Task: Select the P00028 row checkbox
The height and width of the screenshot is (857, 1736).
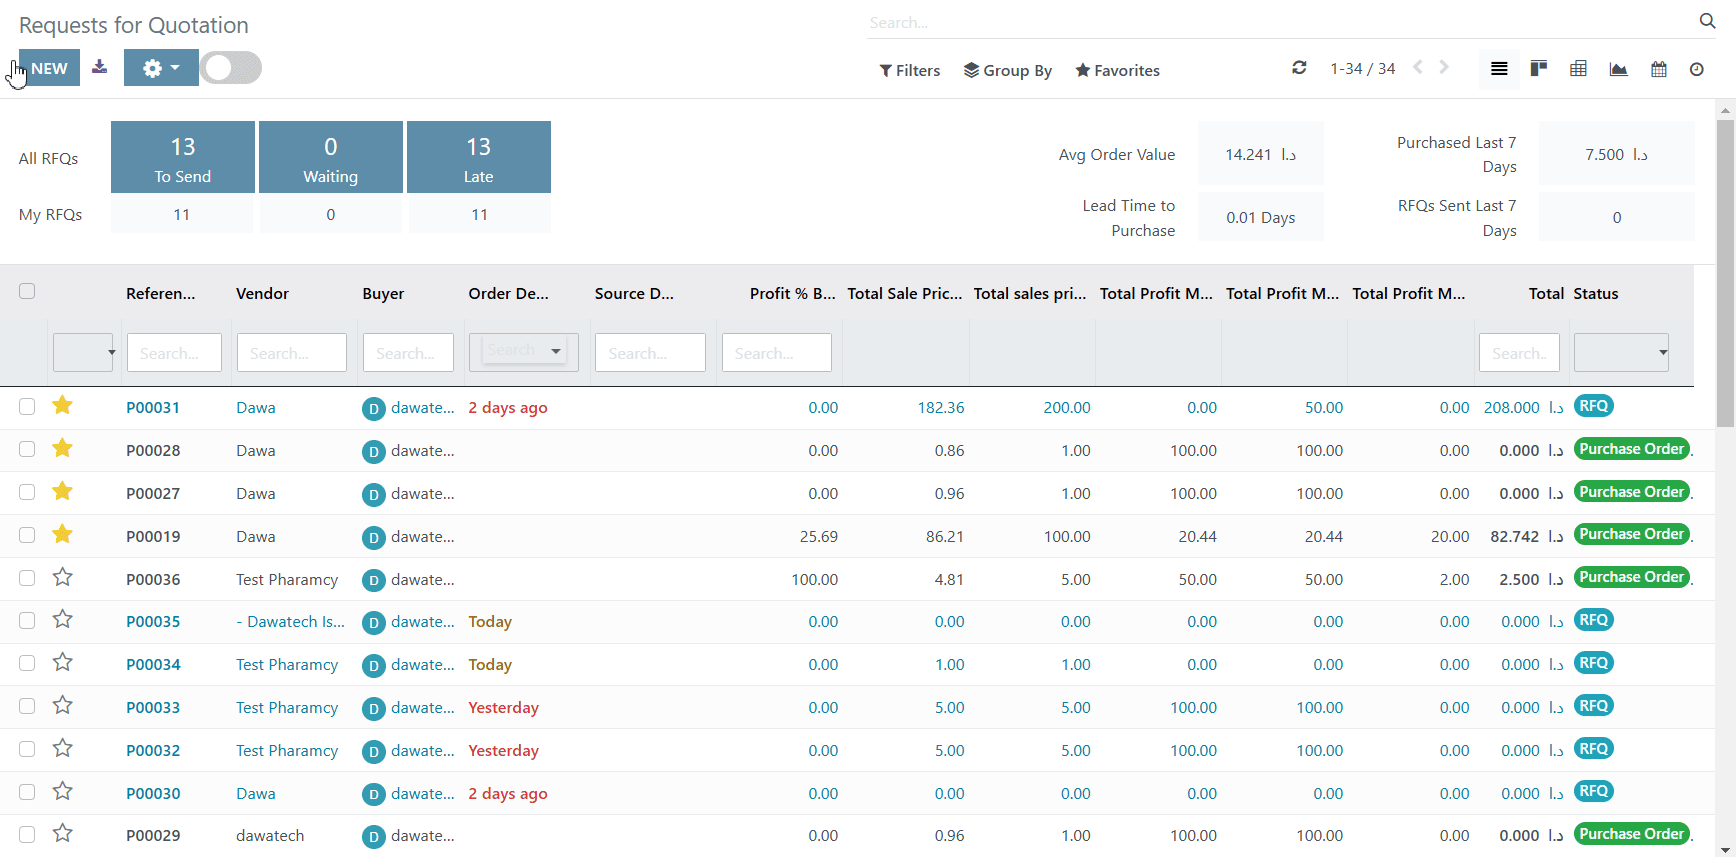Action: pos(27,449)
